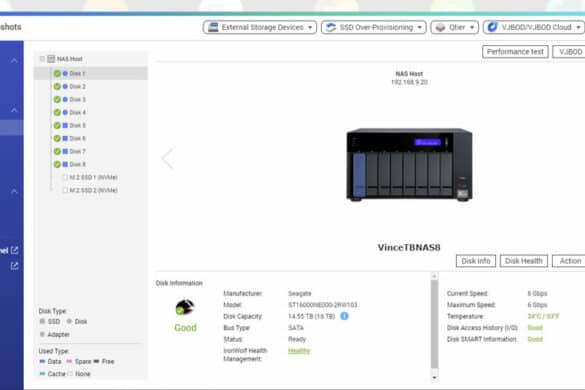The width and height of the screenshot is (585, 390).
Task: Click the previous arrow beside NAS image
Action: coord(167,158)
